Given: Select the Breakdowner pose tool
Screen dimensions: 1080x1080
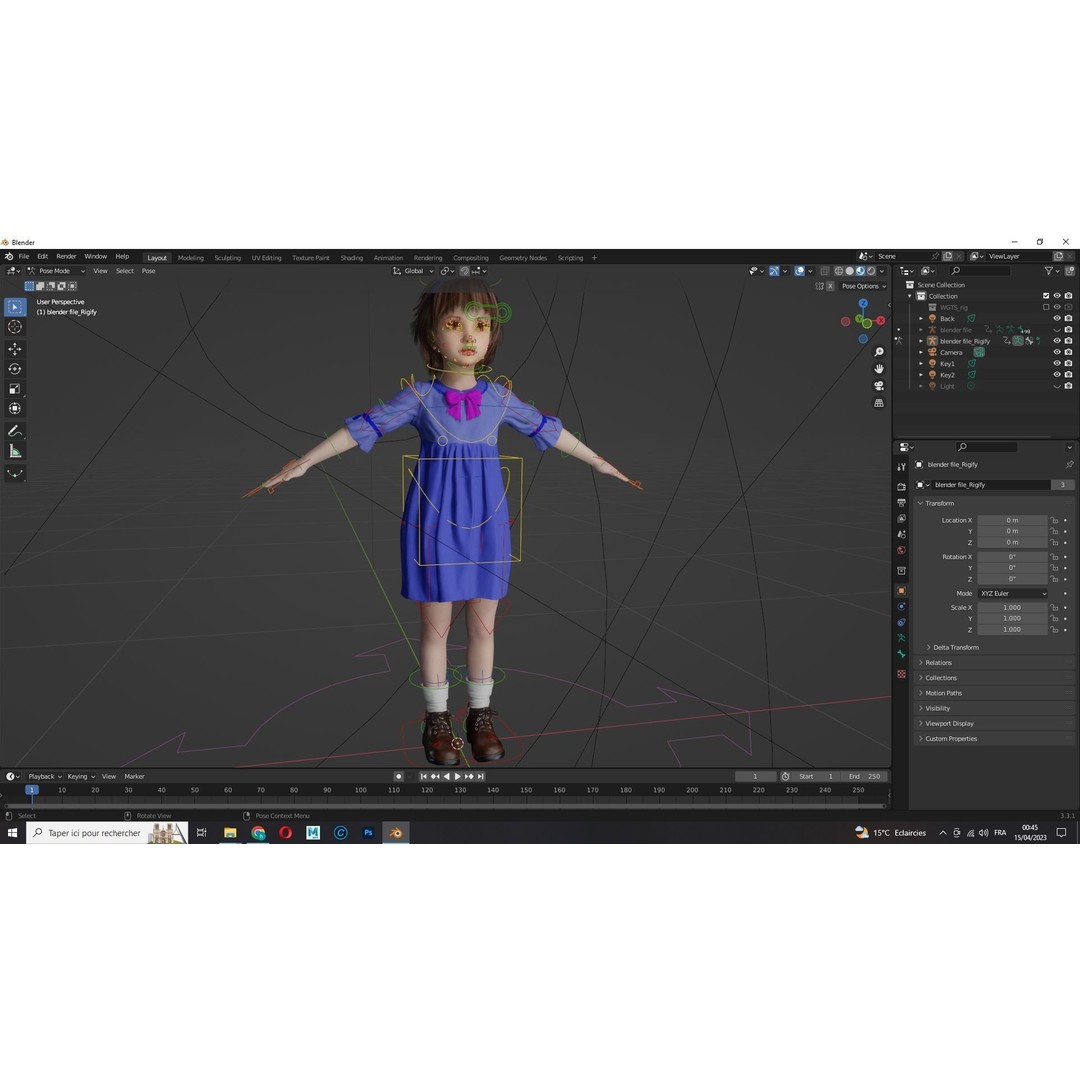Looking at the screenshot, I should pyautogui.click(x=14, y=473).
